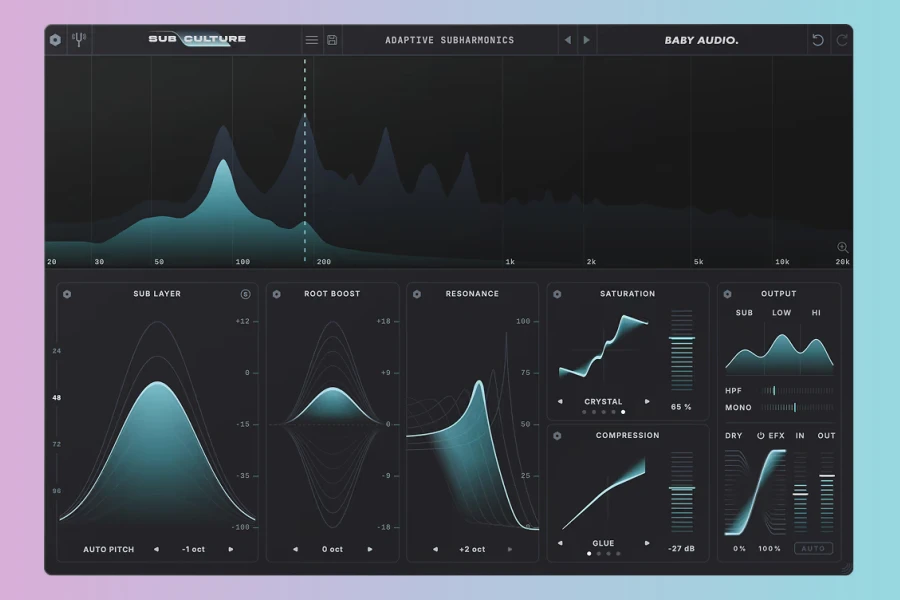Adjust the IN level fader
The width and height of the screenshot is (900, 600).
point(800,492)
